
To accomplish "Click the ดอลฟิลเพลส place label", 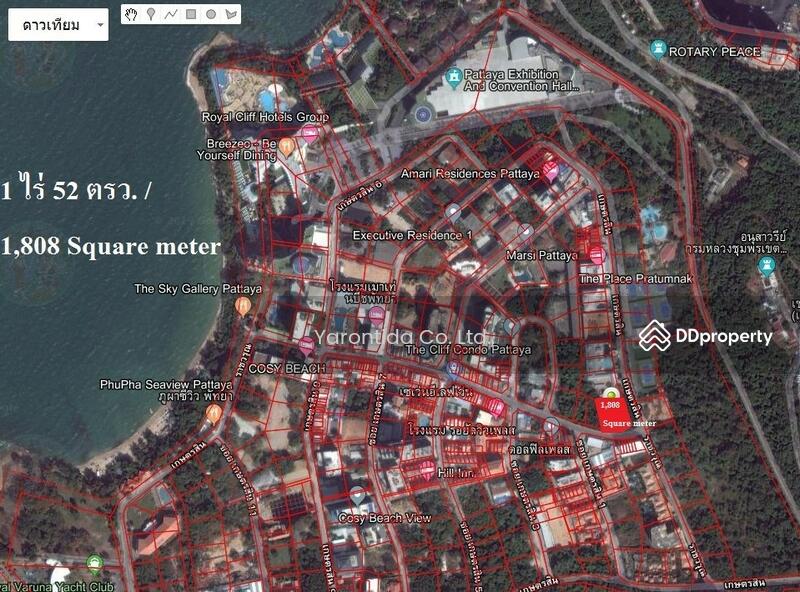I will tap(540, 450).
